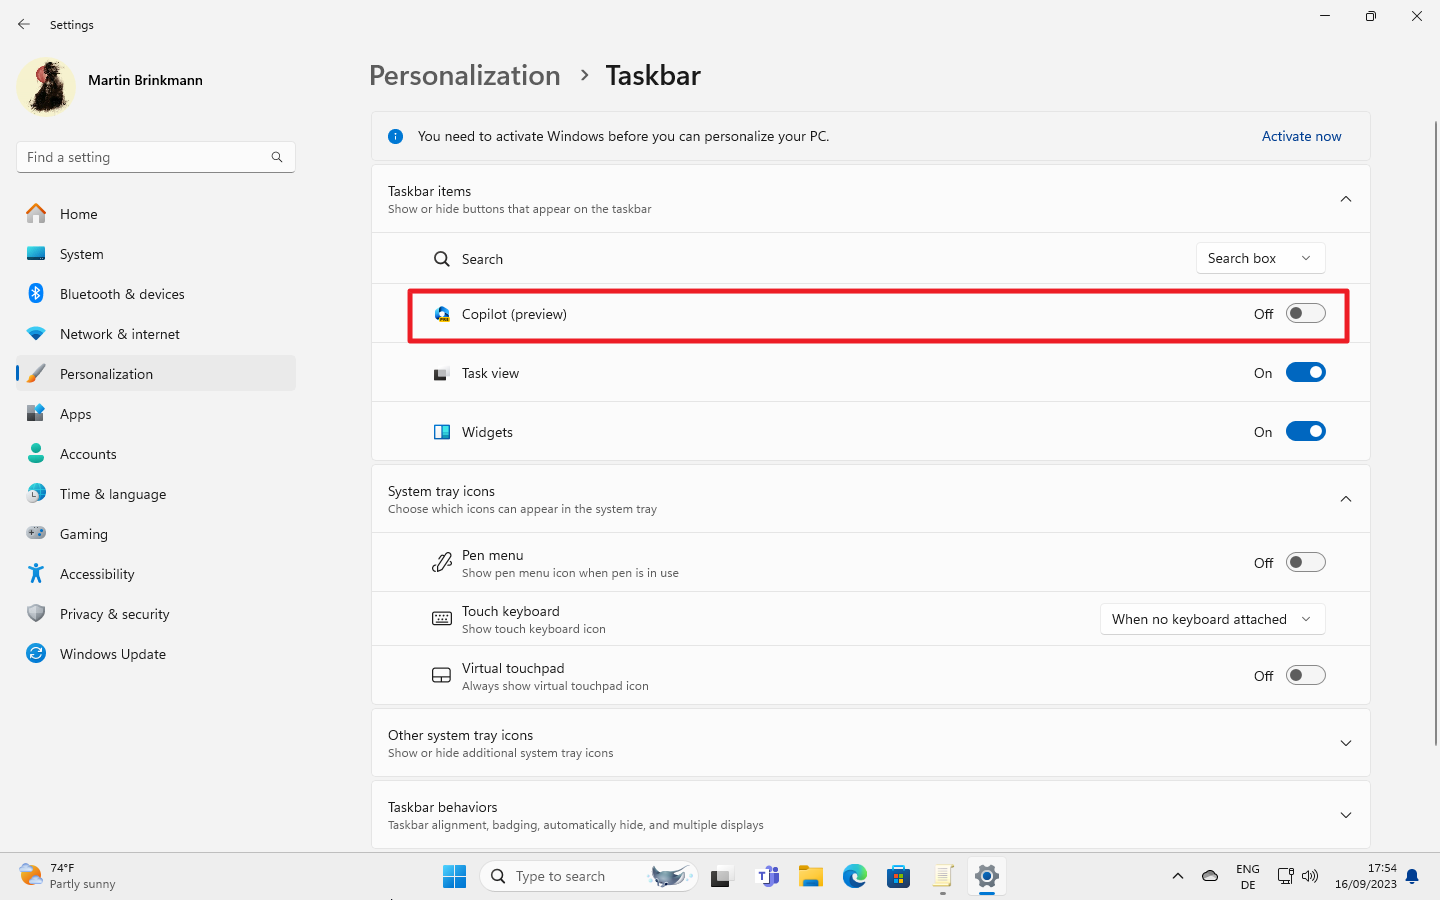1440x900 pixels.
Task: Click the Widgets icon in Taskbar items
Action: (442, 432)
